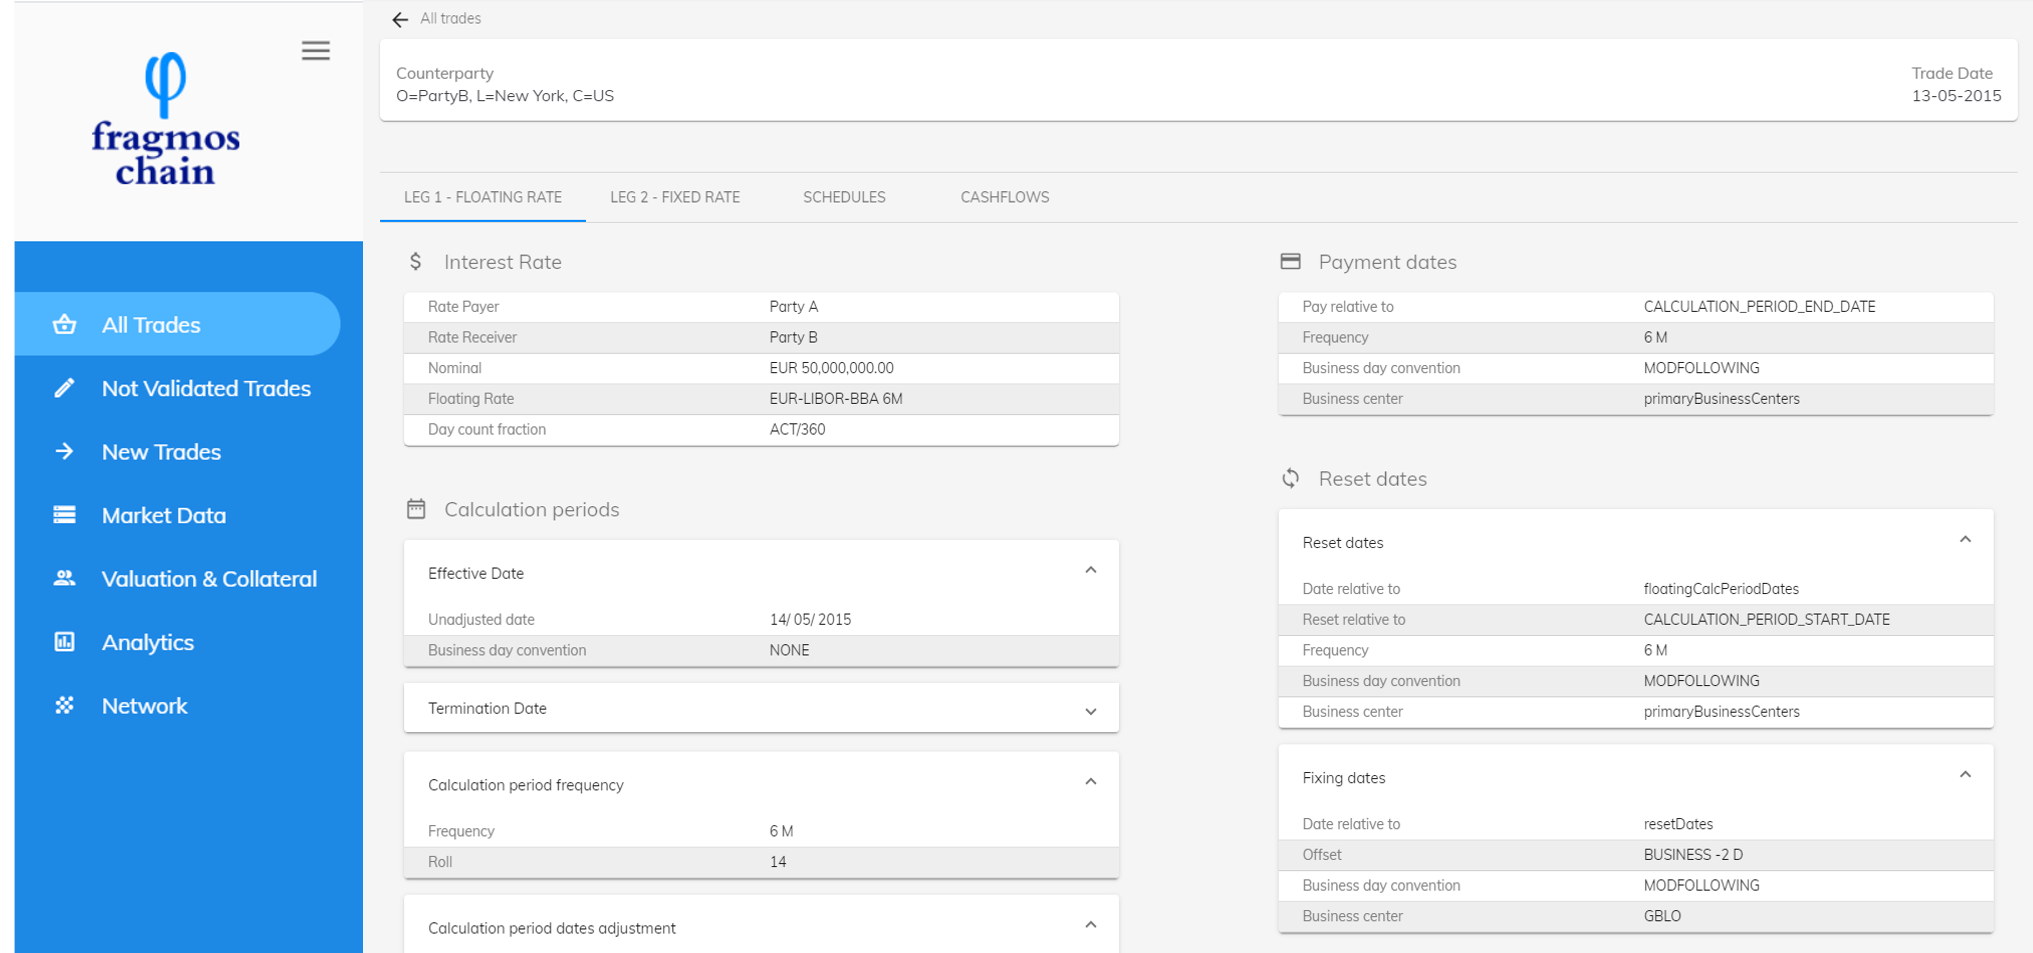Click the Valuation & Collateral people icon
This screenshot has width=2033, height=953.
[x=65, y=579]
